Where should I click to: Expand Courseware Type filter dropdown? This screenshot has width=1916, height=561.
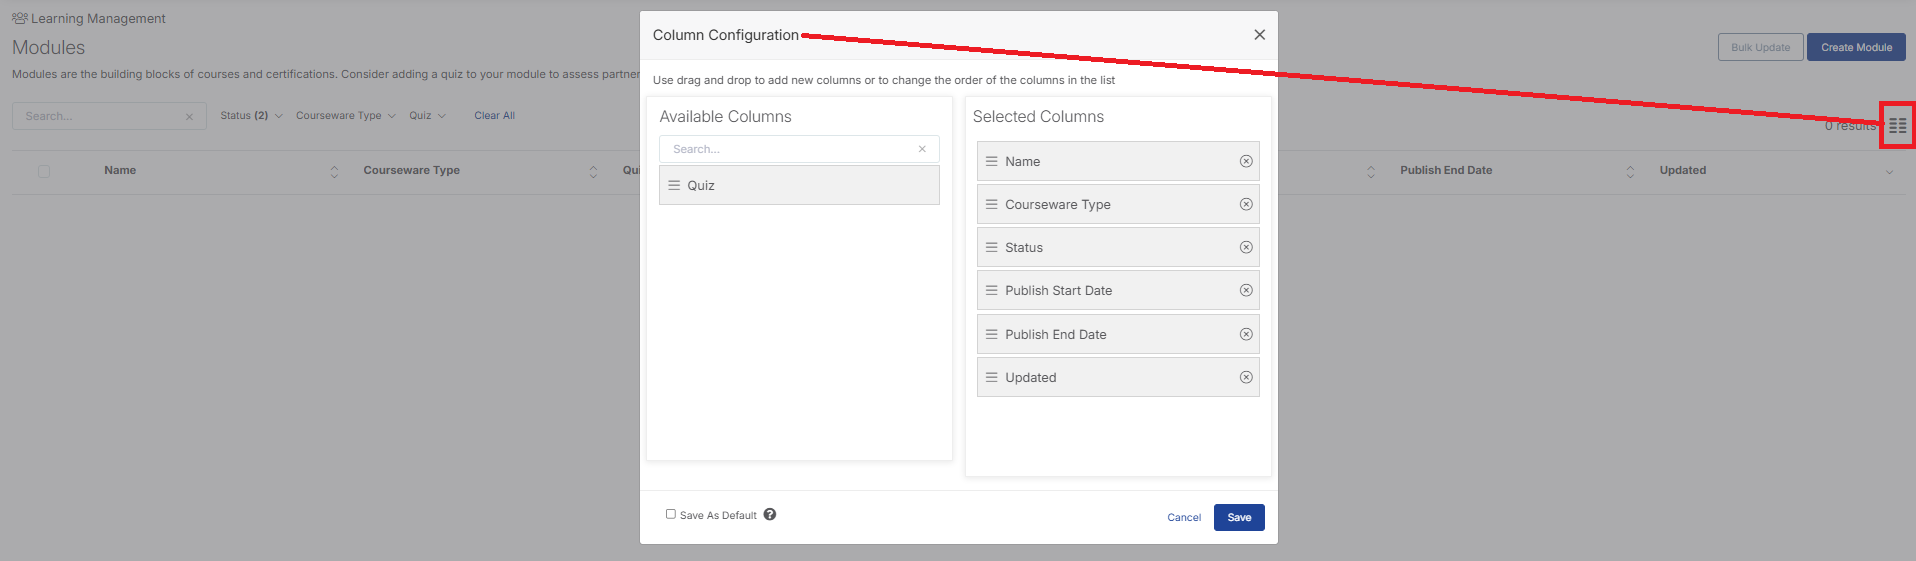[x=346, y=116]
